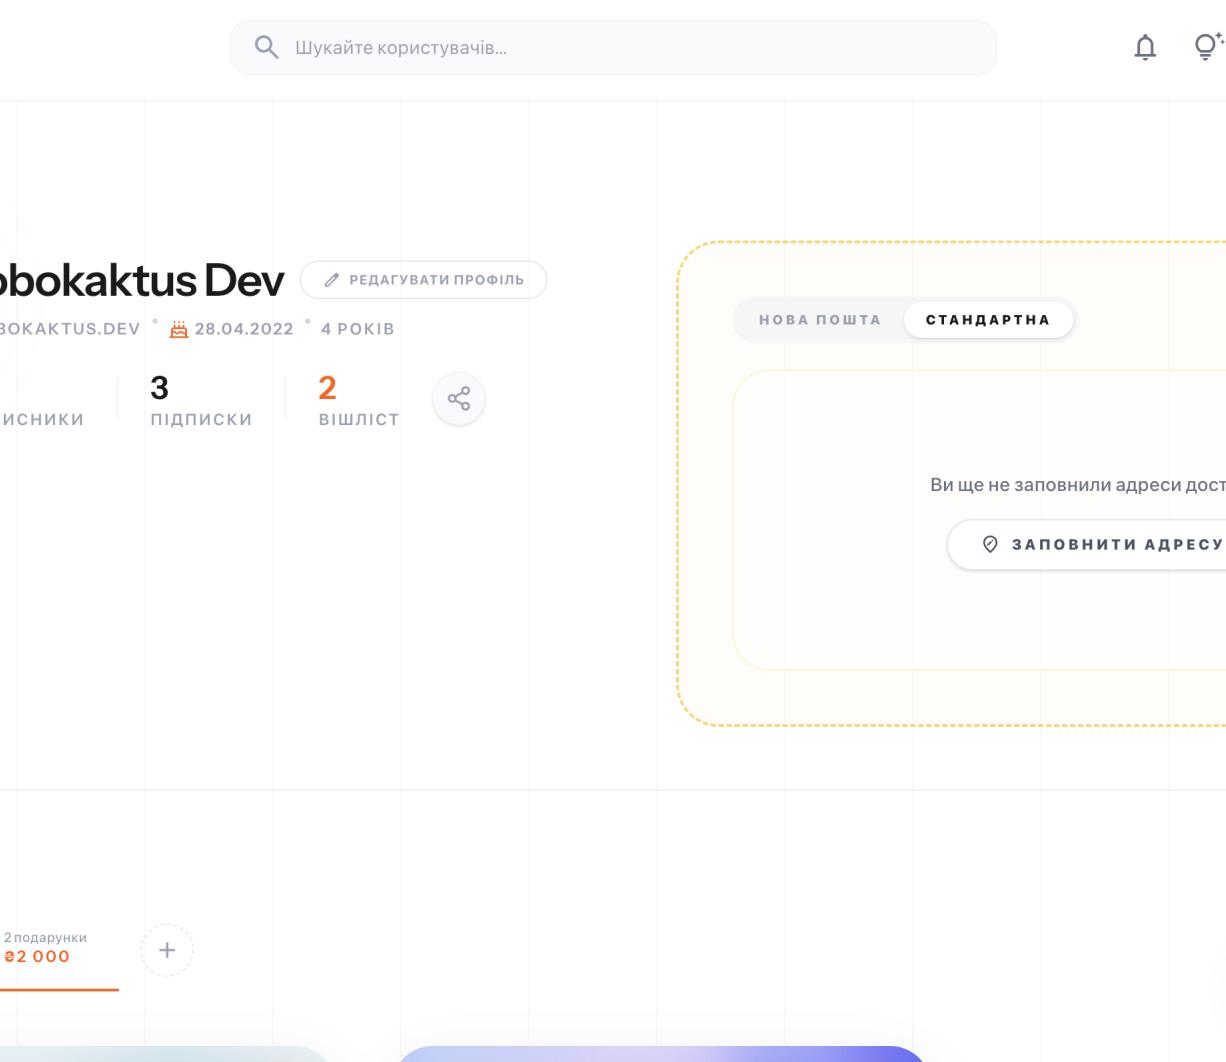This screenshot has height=1062, width=1226.
Task: Click the birthday date 28.04.2022
Action: pyautogui.click(x=244, y=329)
